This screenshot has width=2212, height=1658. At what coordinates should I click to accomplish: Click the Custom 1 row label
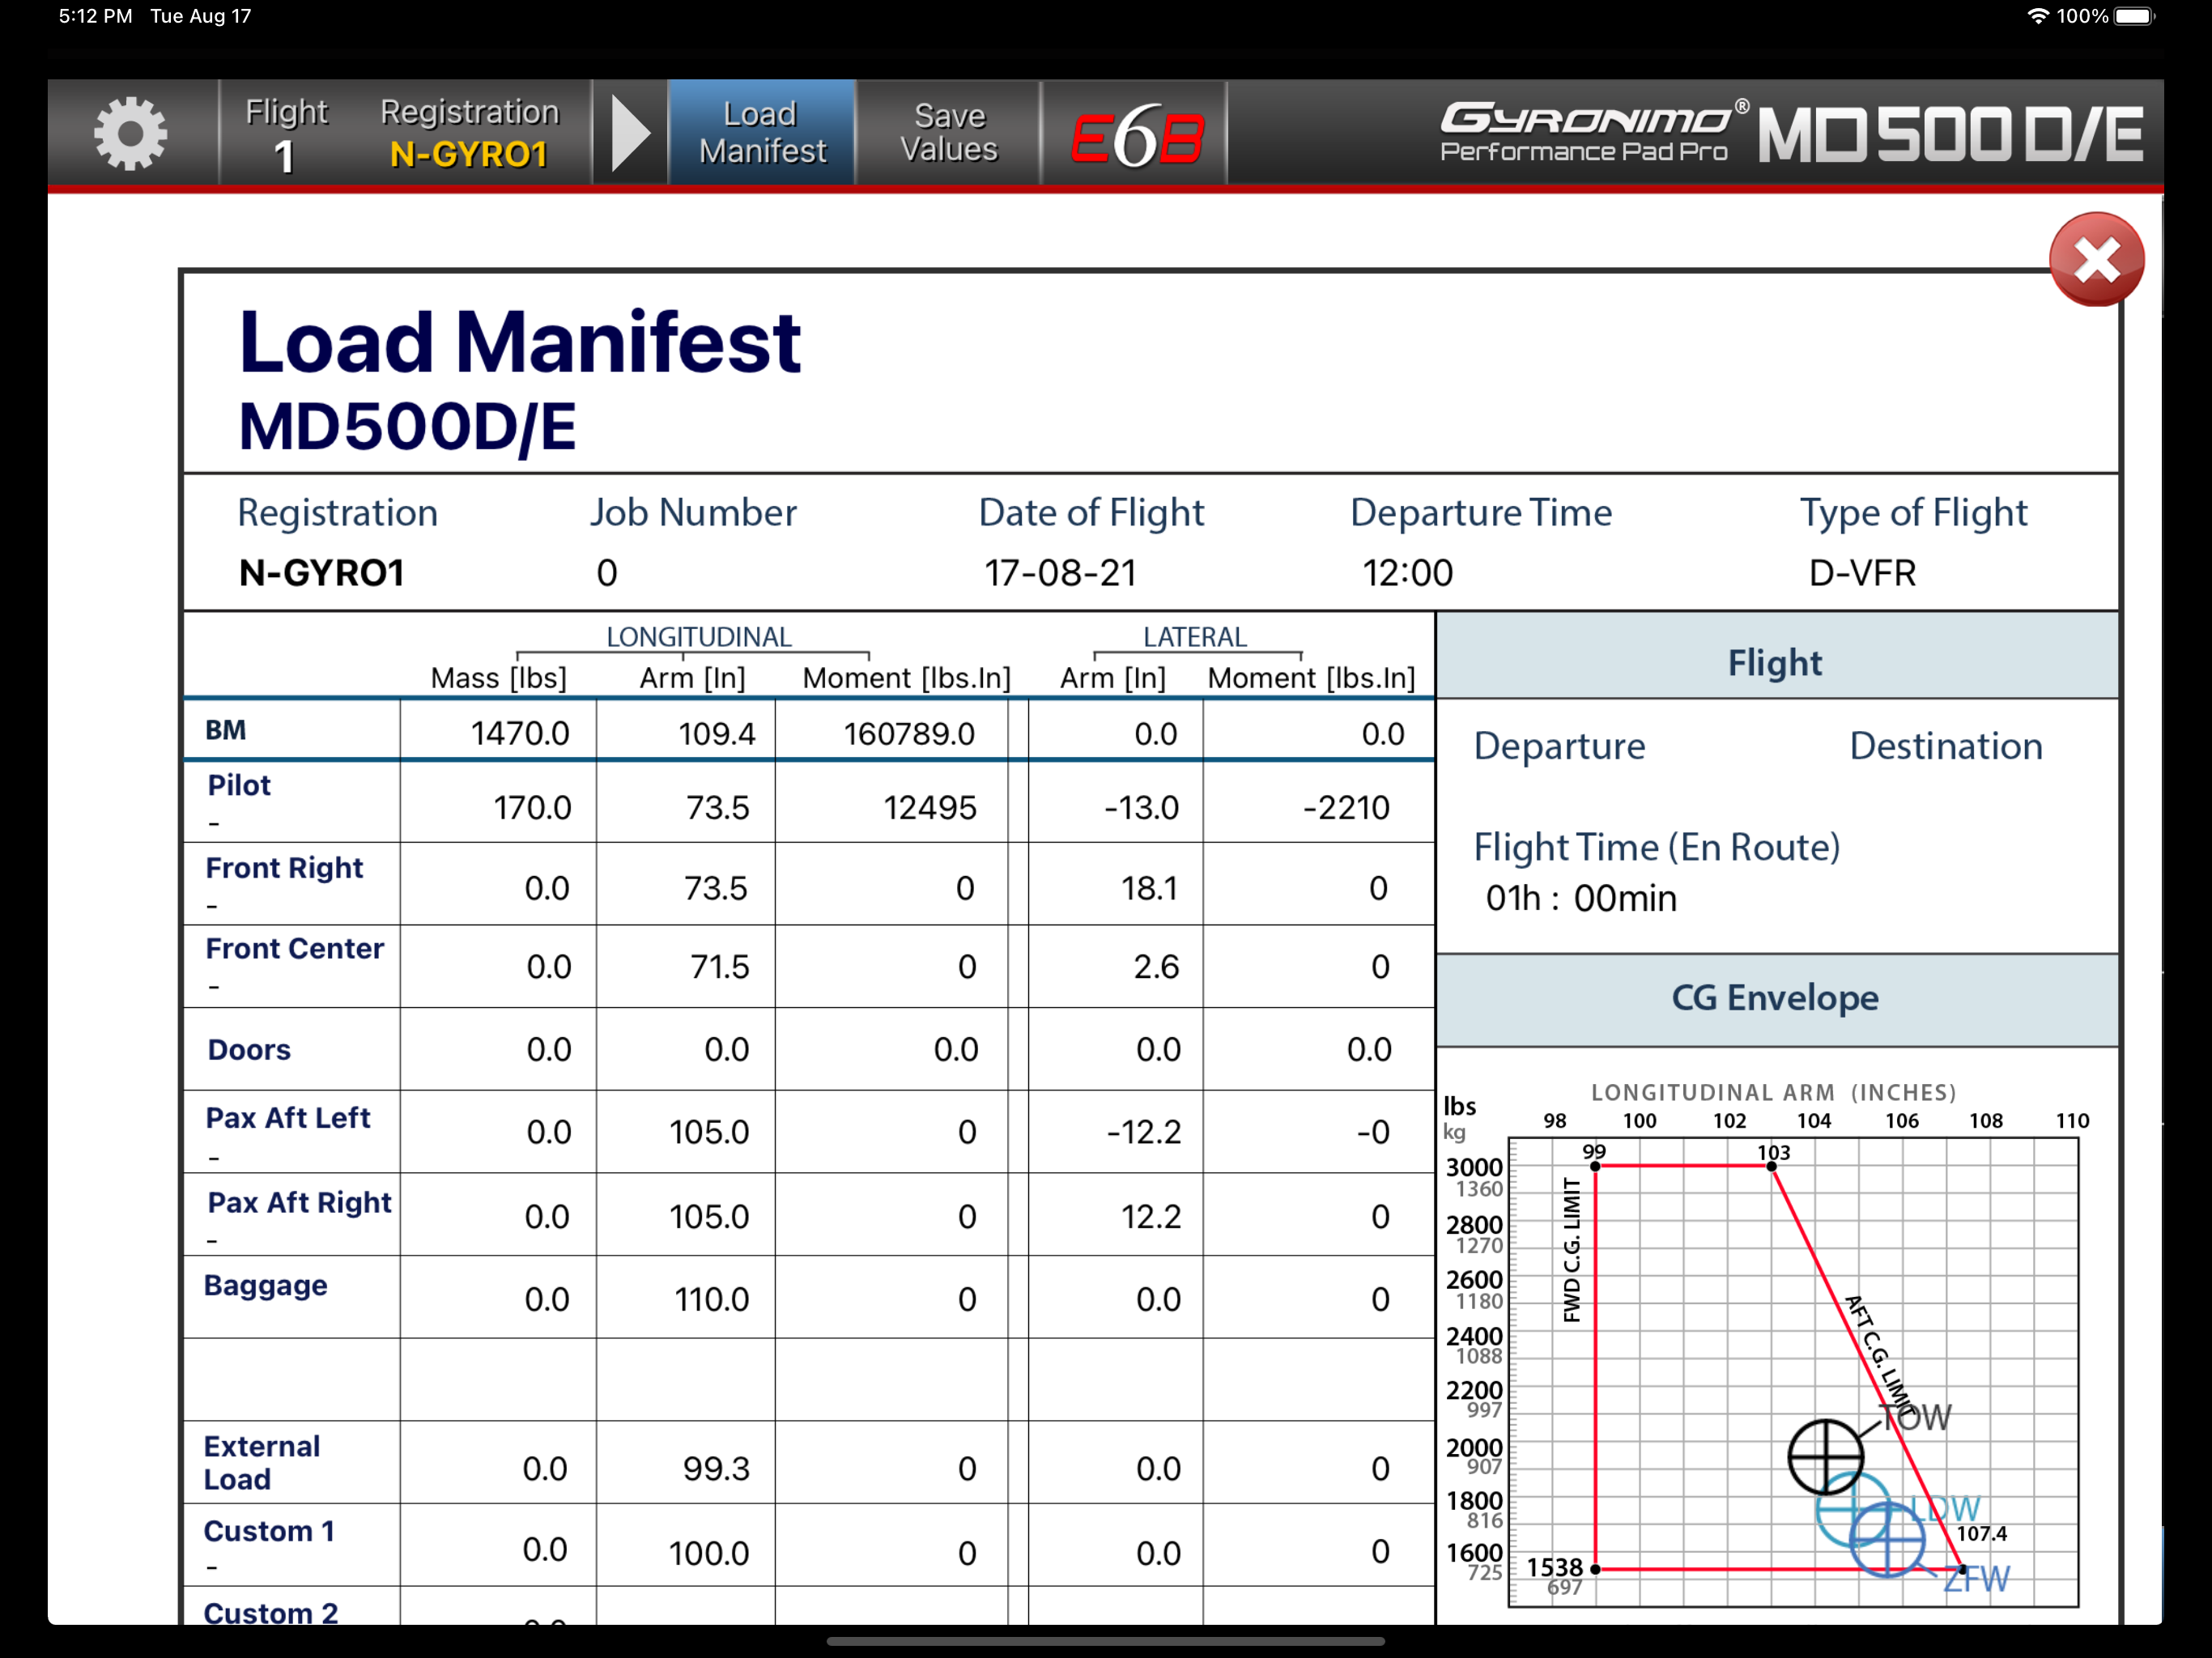pyautogui.click(x=269, y=1531)
